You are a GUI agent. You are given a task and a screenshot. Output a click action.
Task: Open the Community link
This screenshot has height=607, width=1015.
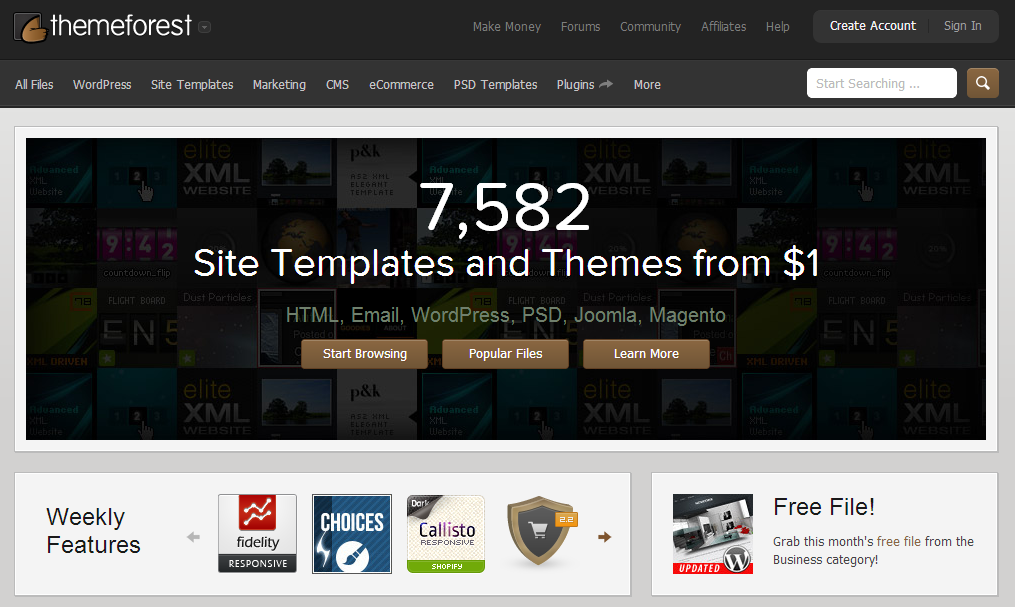[651, 27]
